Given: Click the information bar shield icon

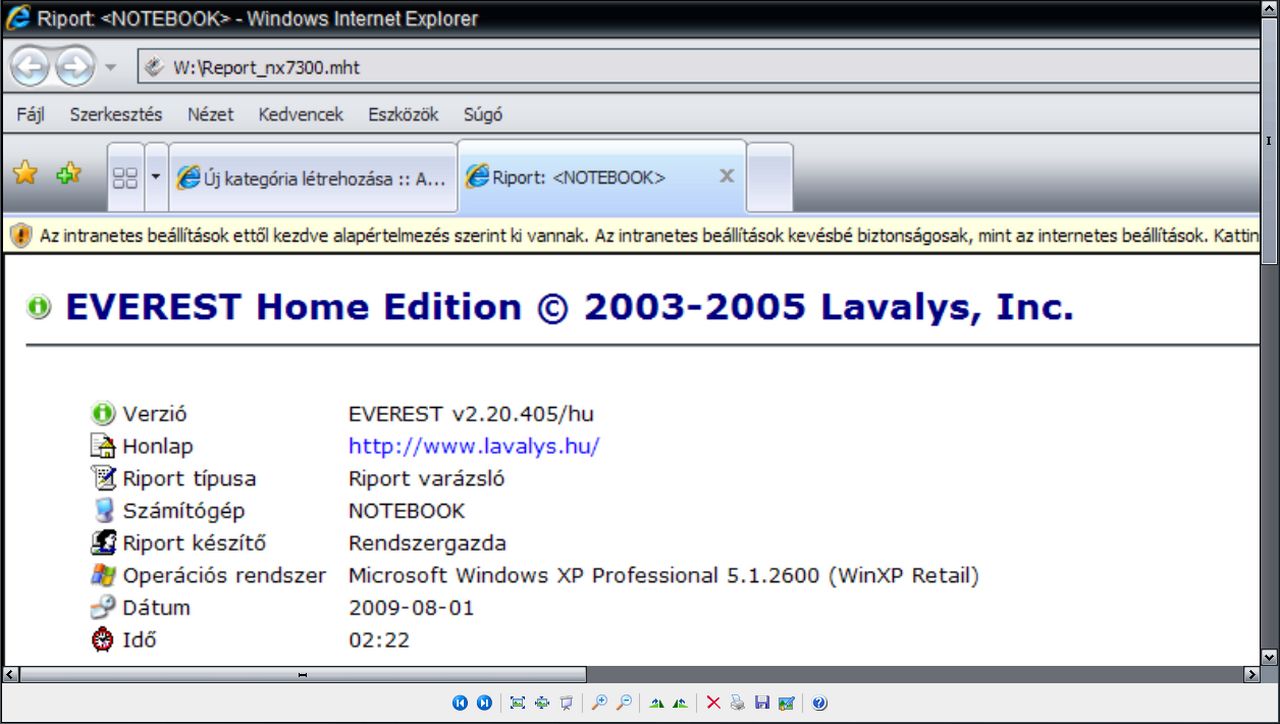Looking at the screenshot, I should pyautogui.click(x=21, y=236).
